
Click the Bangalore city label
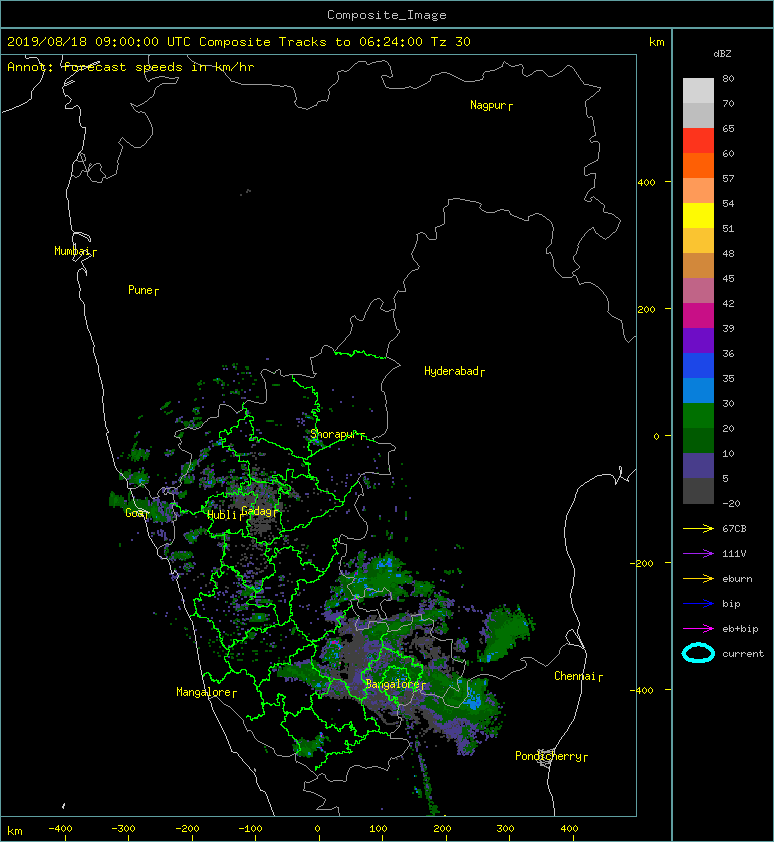tap(392, 684)
